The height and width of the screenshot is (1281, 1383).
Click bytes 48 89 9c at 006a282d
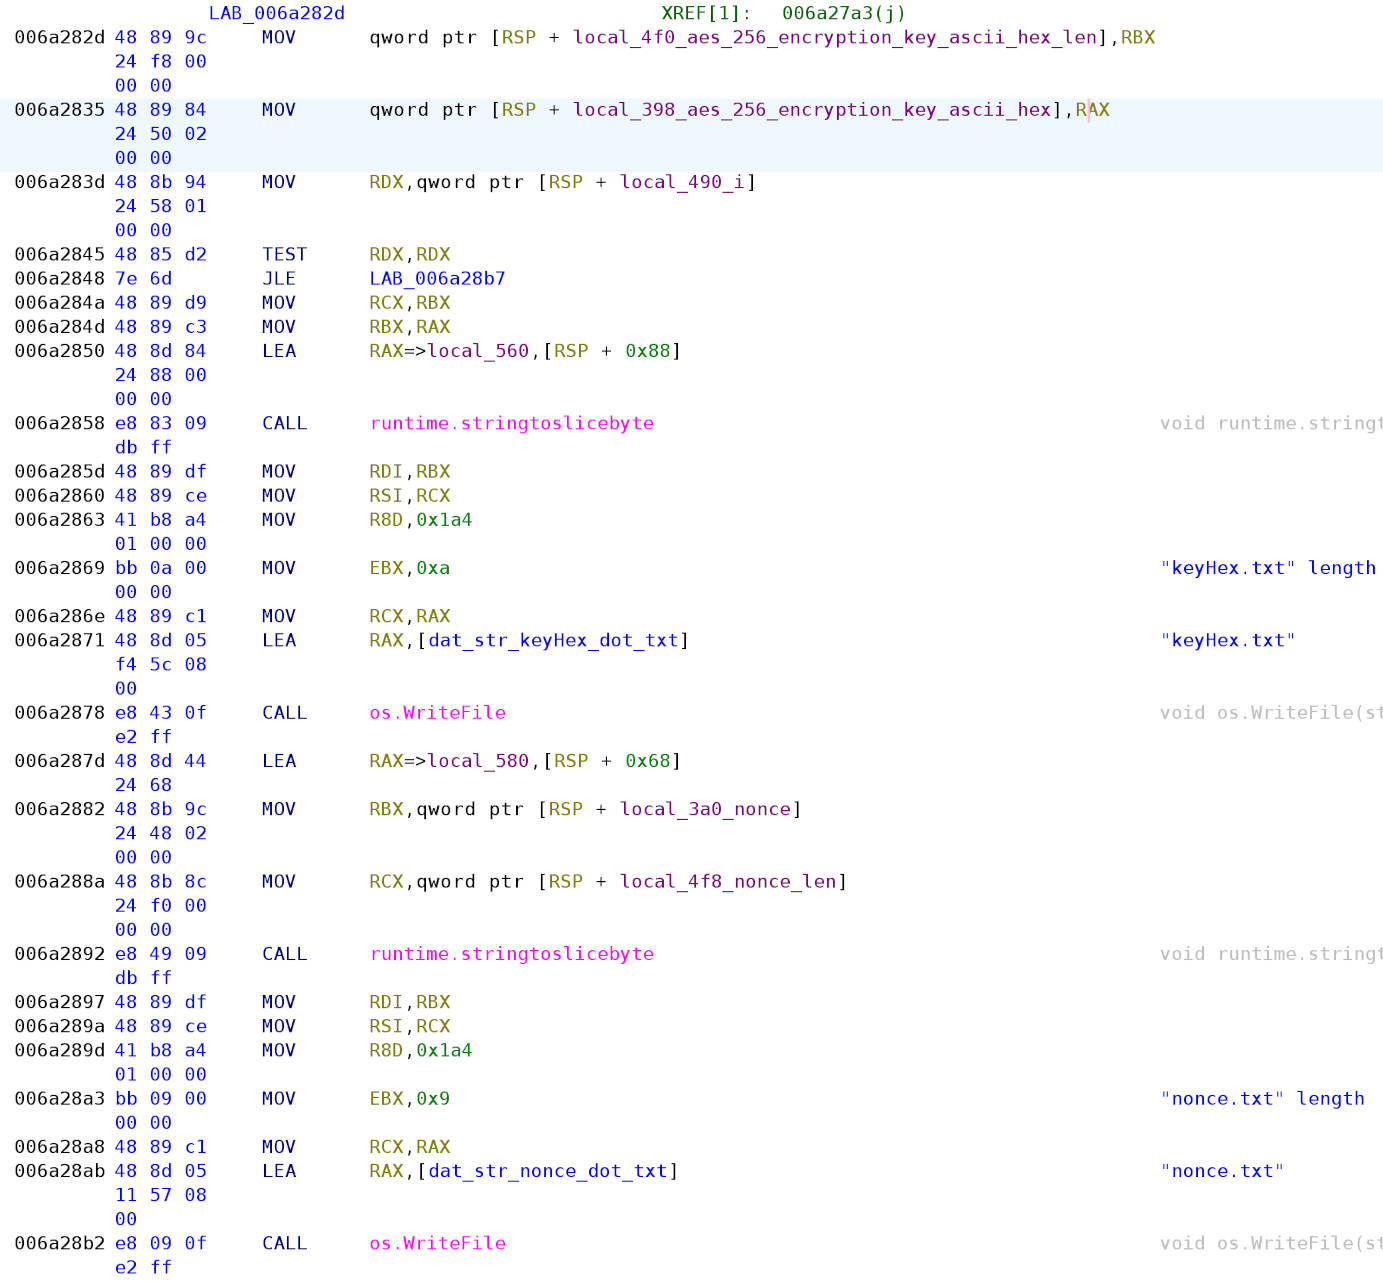pos(161,37)
